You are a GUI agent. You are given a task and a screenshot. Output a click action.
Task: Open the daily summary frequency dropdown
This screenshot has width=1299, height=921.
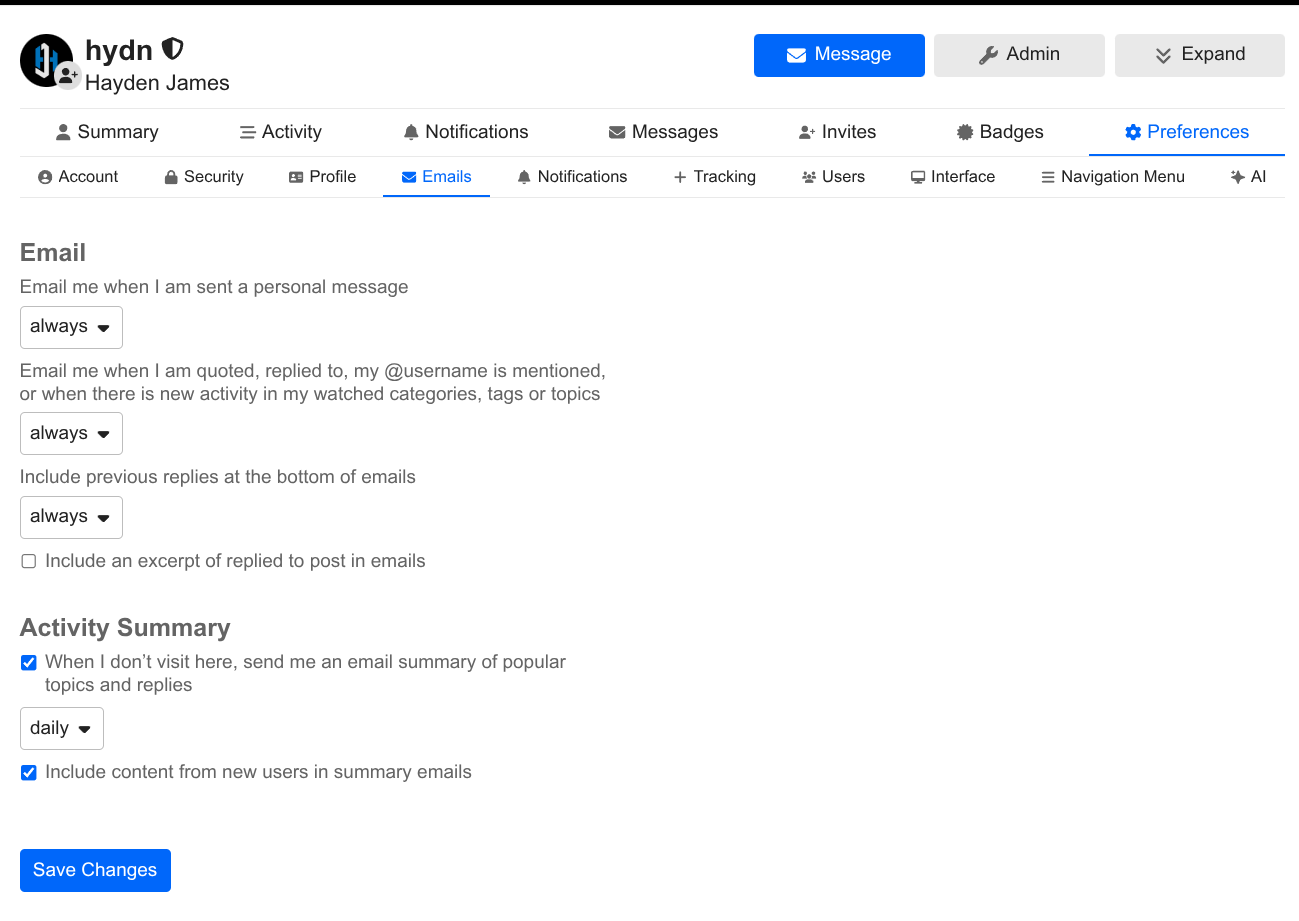(x=62, y=728)
